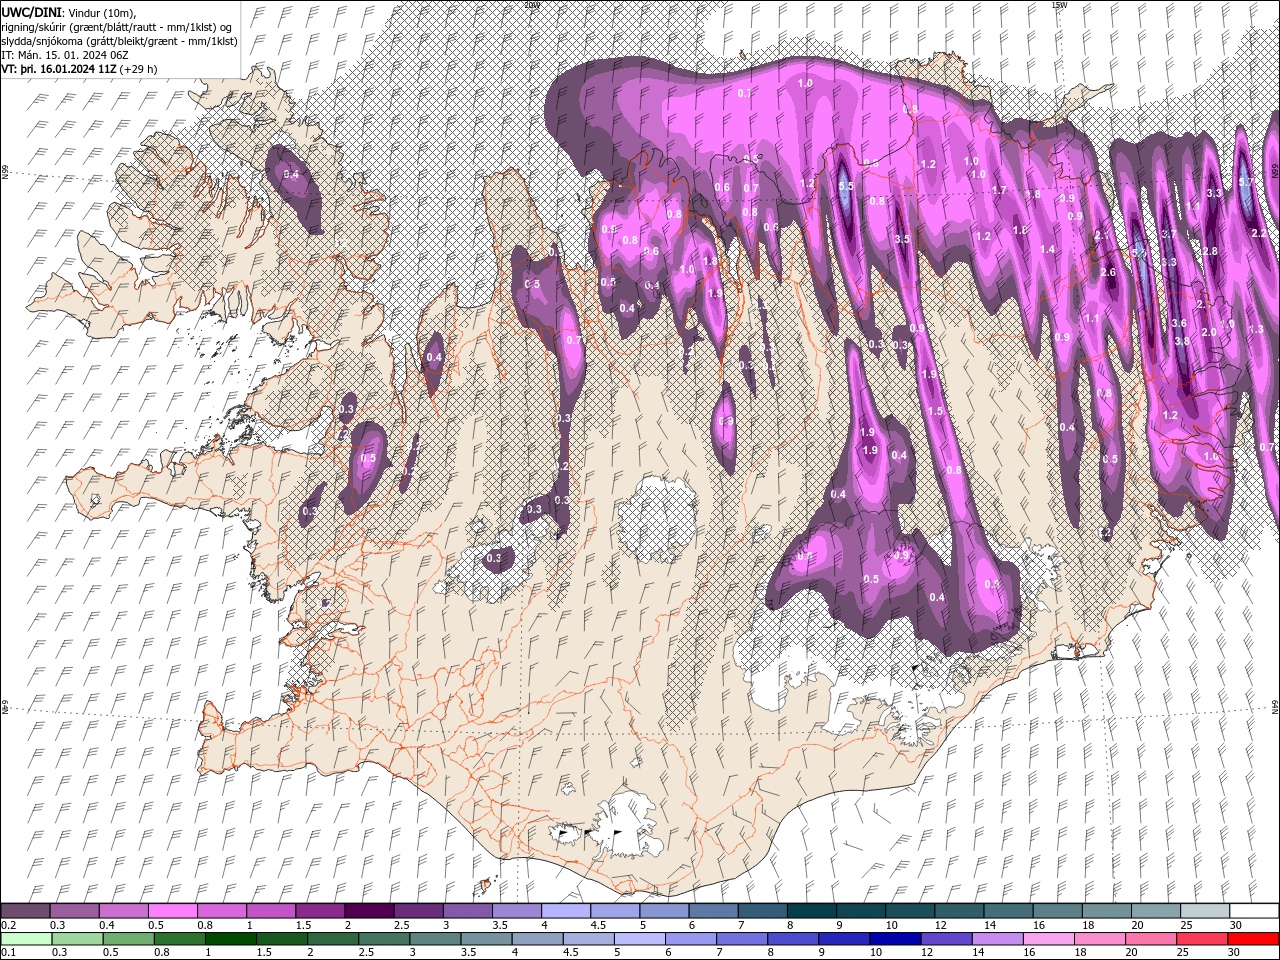Select the lavender swatch labelled 4 on the snow scale

(x=566, y=910)
